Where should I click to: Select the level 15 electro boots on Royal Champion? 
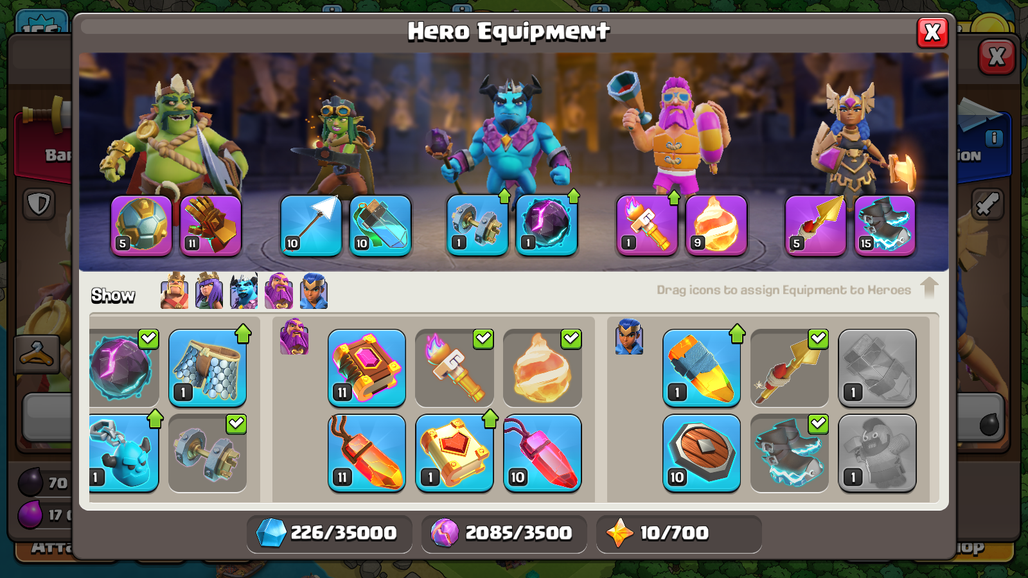(x=884, y=225)
